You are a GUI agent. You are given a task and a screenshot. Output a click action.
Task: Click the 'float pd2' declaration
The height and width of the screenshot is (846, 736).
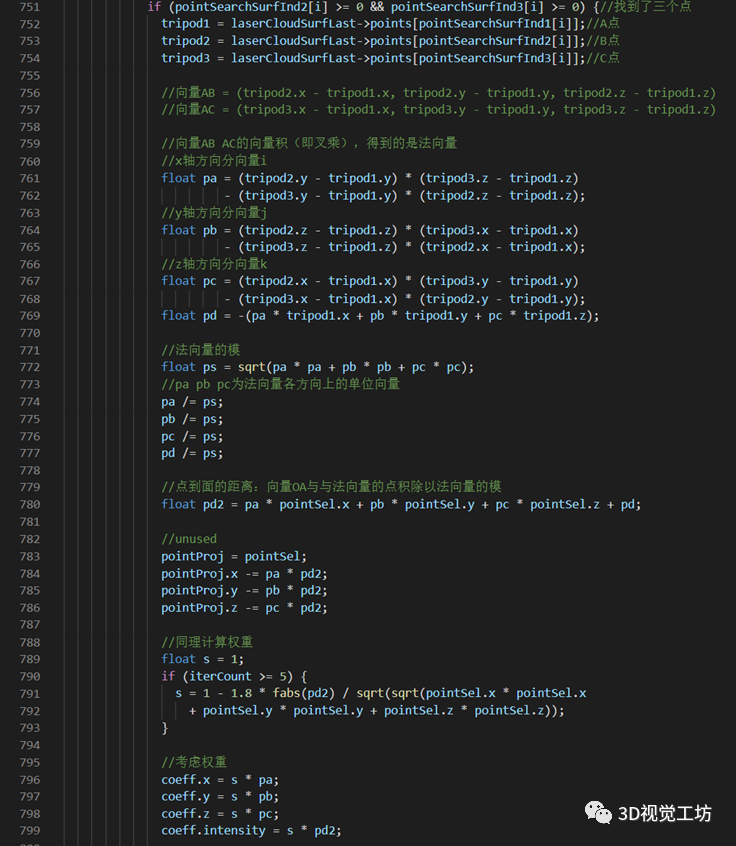[196, 504]
